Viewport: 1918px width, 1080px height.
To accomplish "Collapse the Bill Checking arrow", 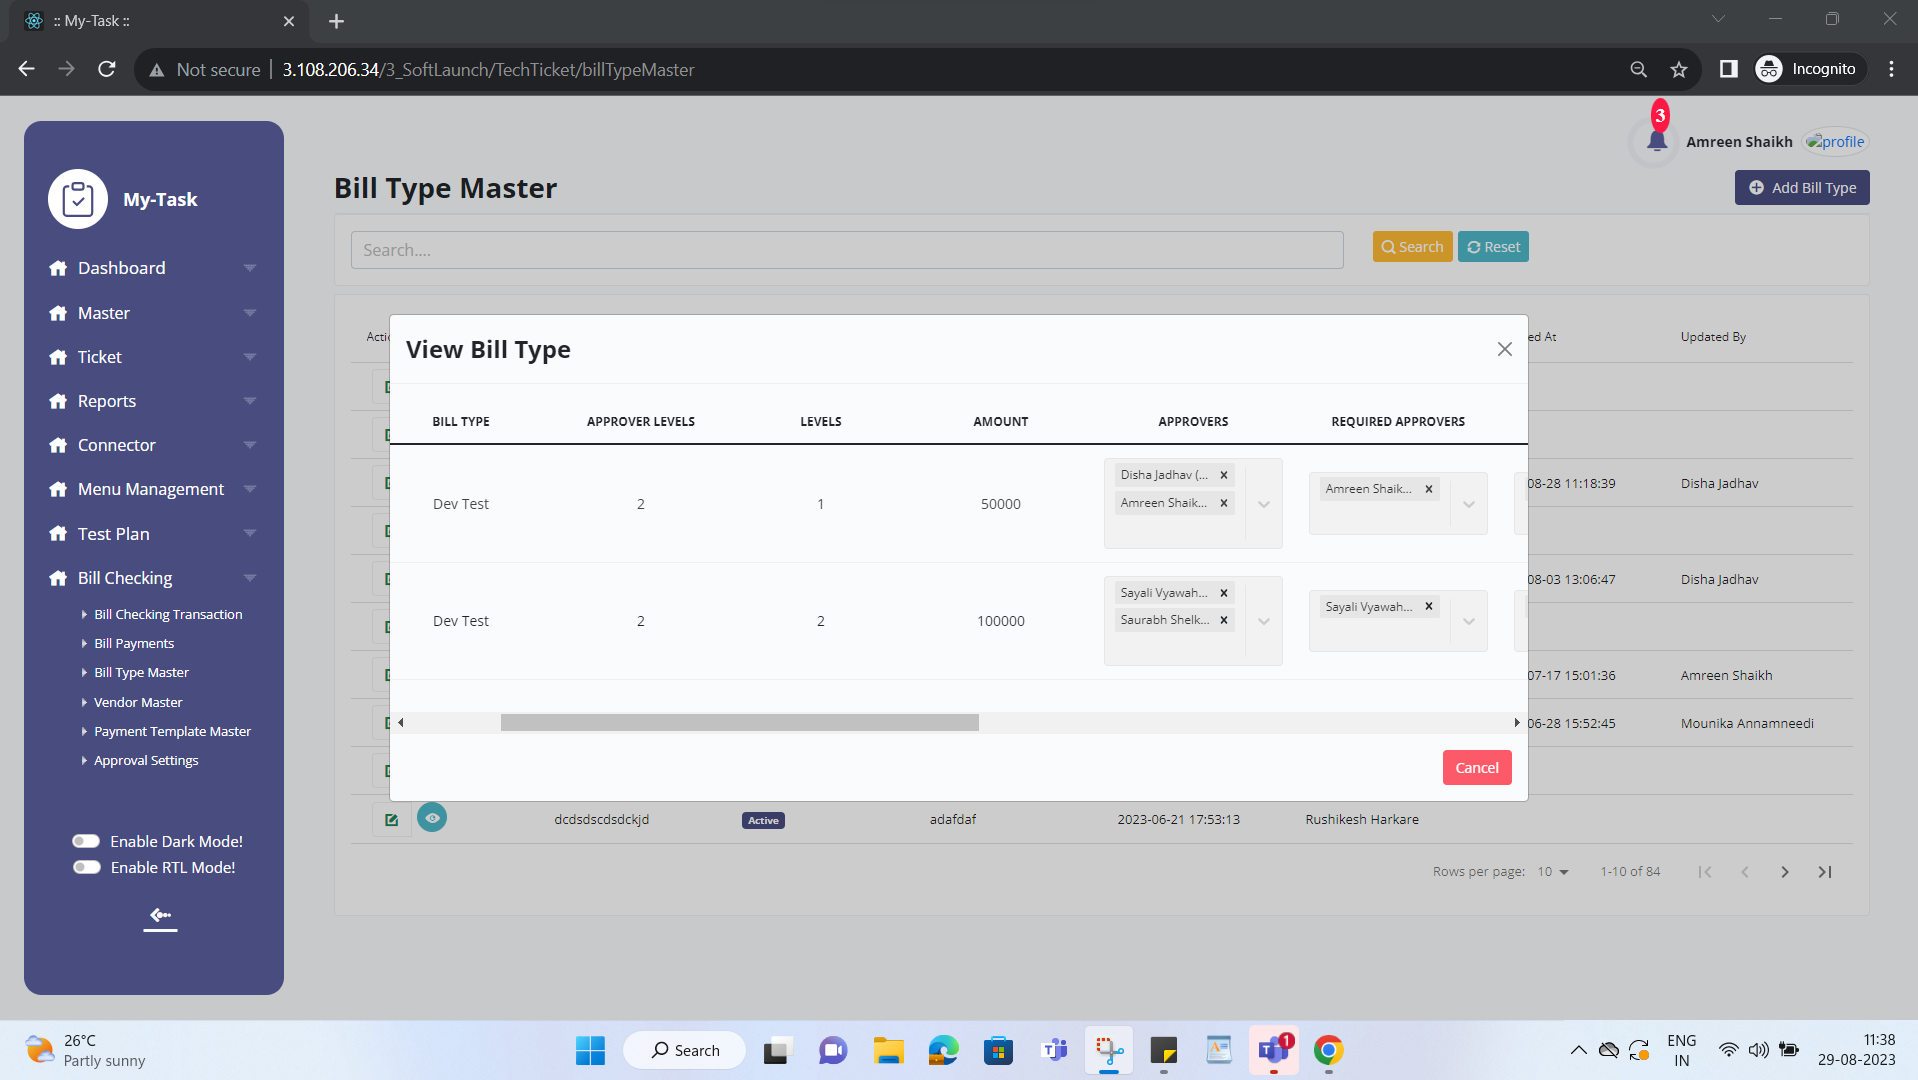I will [x=250, y=578].
